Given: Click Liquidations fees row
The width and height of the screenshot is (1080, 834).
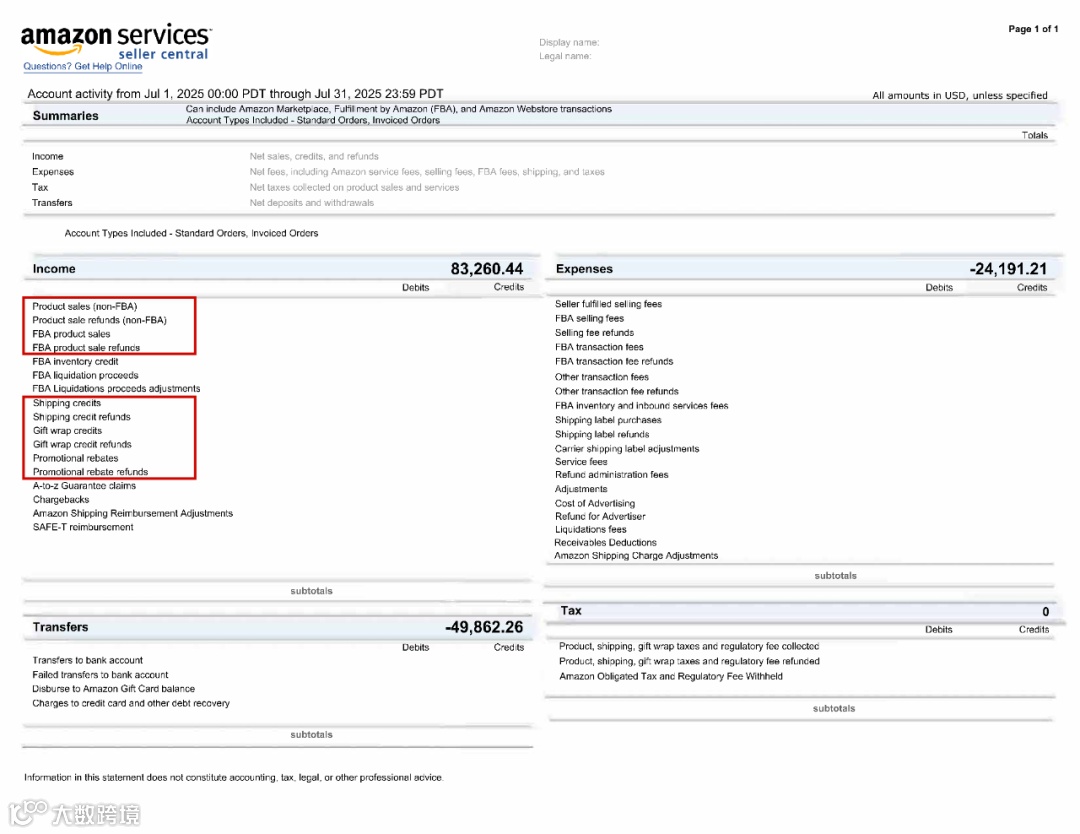Looking at the screenshot, I should (590, 530).
